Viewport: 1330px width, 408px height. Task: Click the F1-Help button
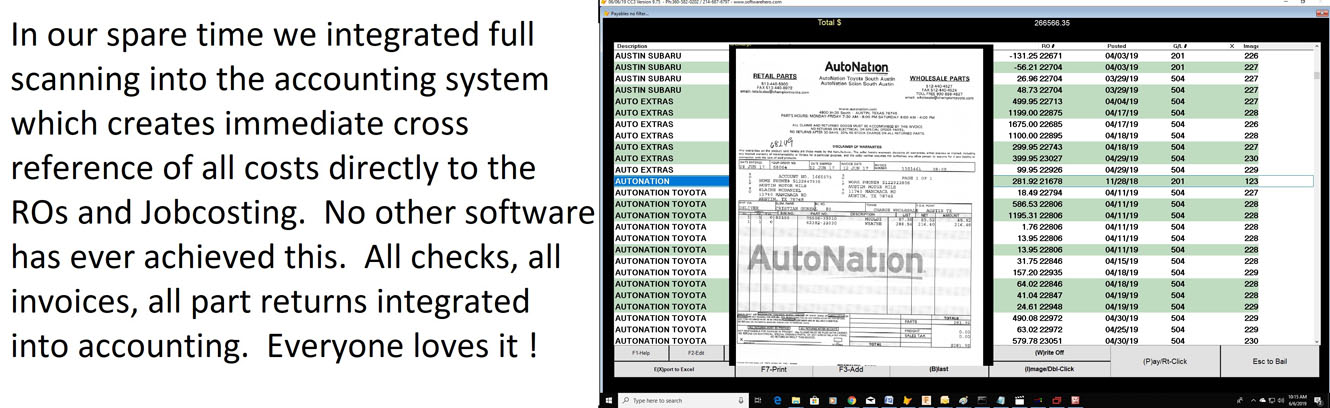point(640,353)
